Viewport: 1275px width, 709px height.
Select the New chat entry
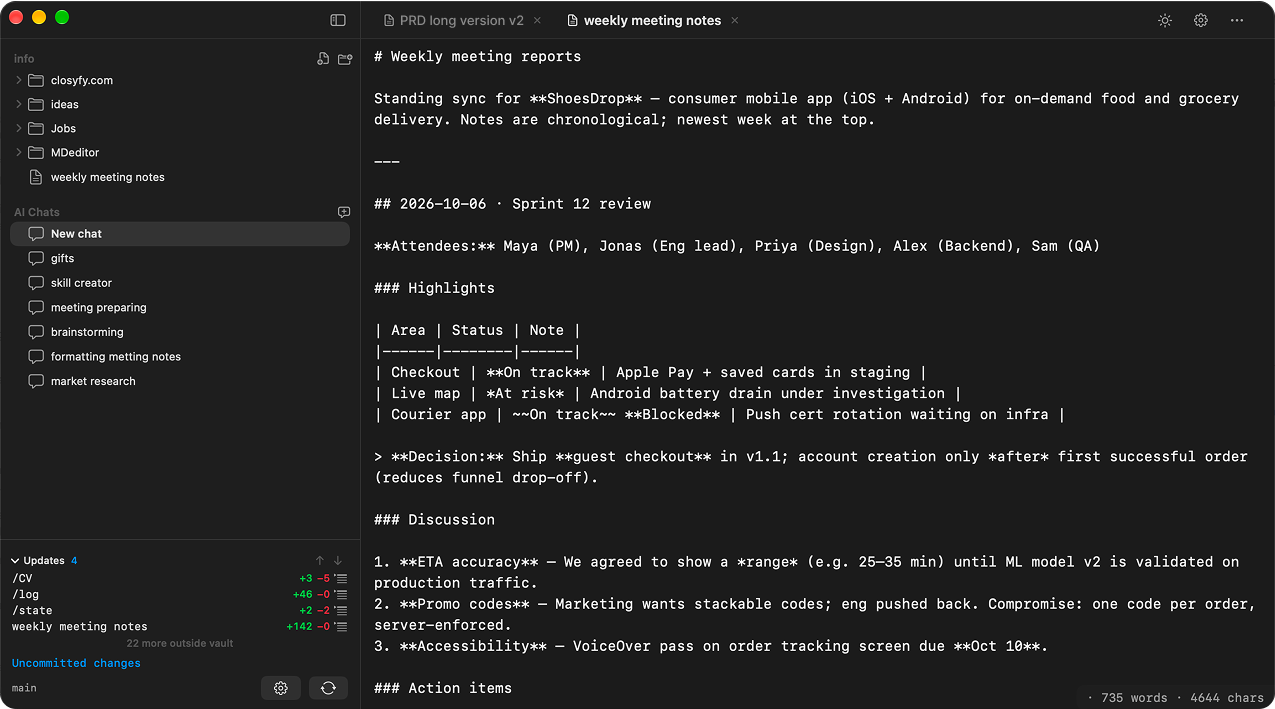tap(180, 234)
